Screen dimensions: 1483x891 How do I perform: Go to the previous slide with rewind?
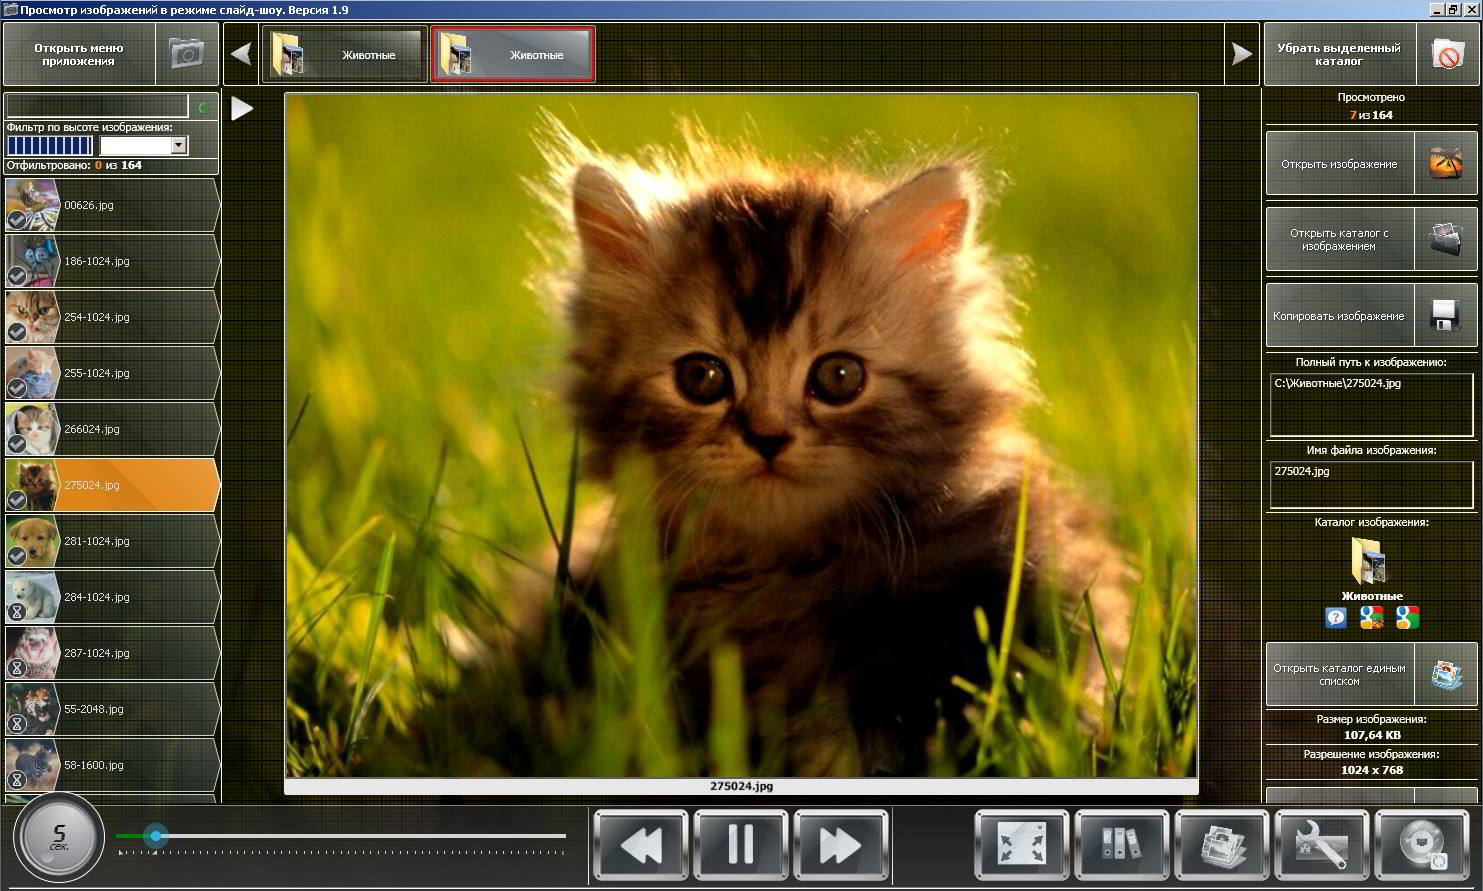[x=641, y=845]
